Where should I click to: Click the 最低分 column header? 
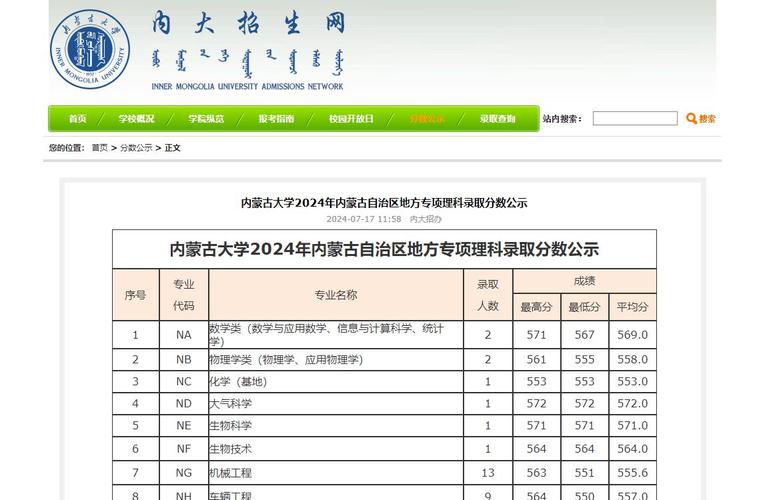(x=585, y=307)
